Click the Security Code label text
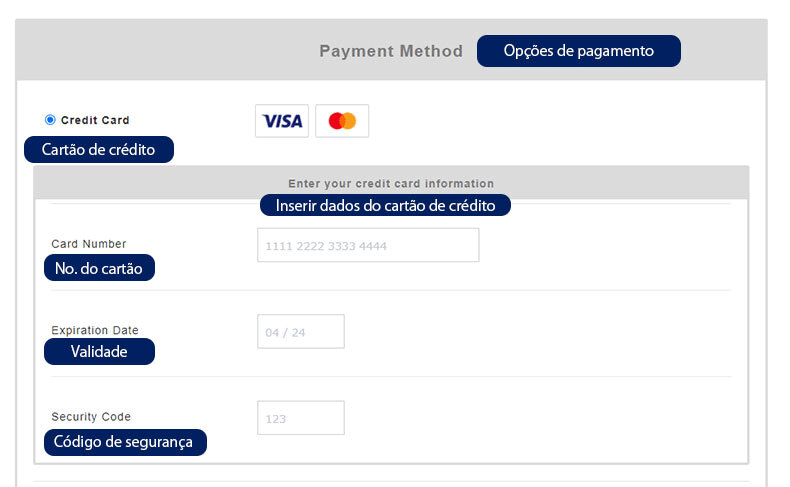 pos(91,417)
